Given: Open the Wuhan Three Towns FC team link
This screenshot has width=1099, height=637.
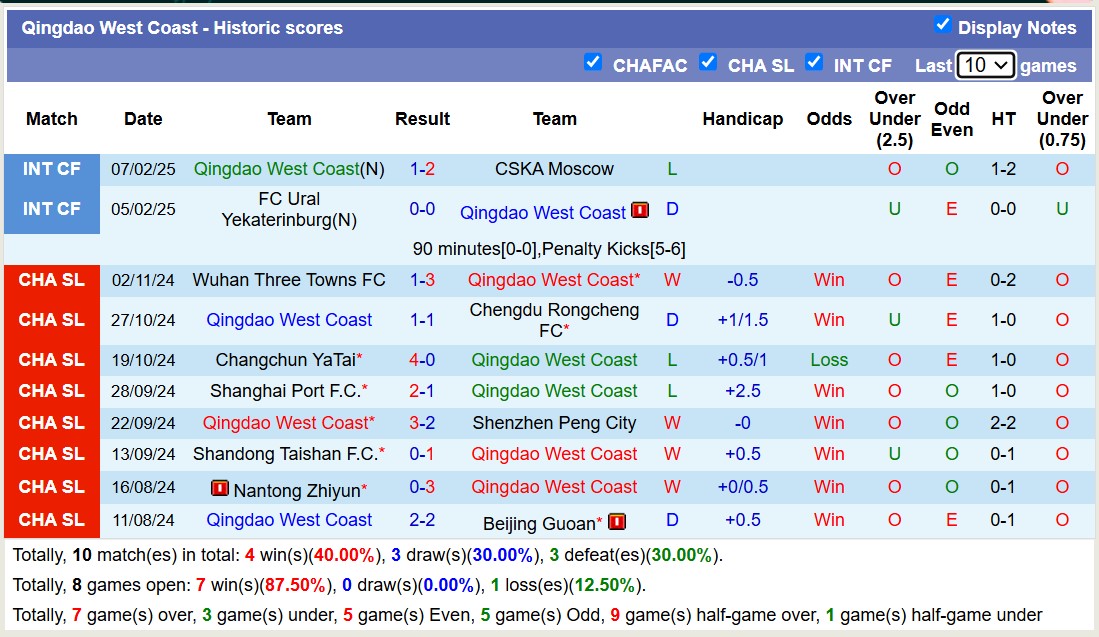Looking at the screenshot, I should tap(289, 280).
